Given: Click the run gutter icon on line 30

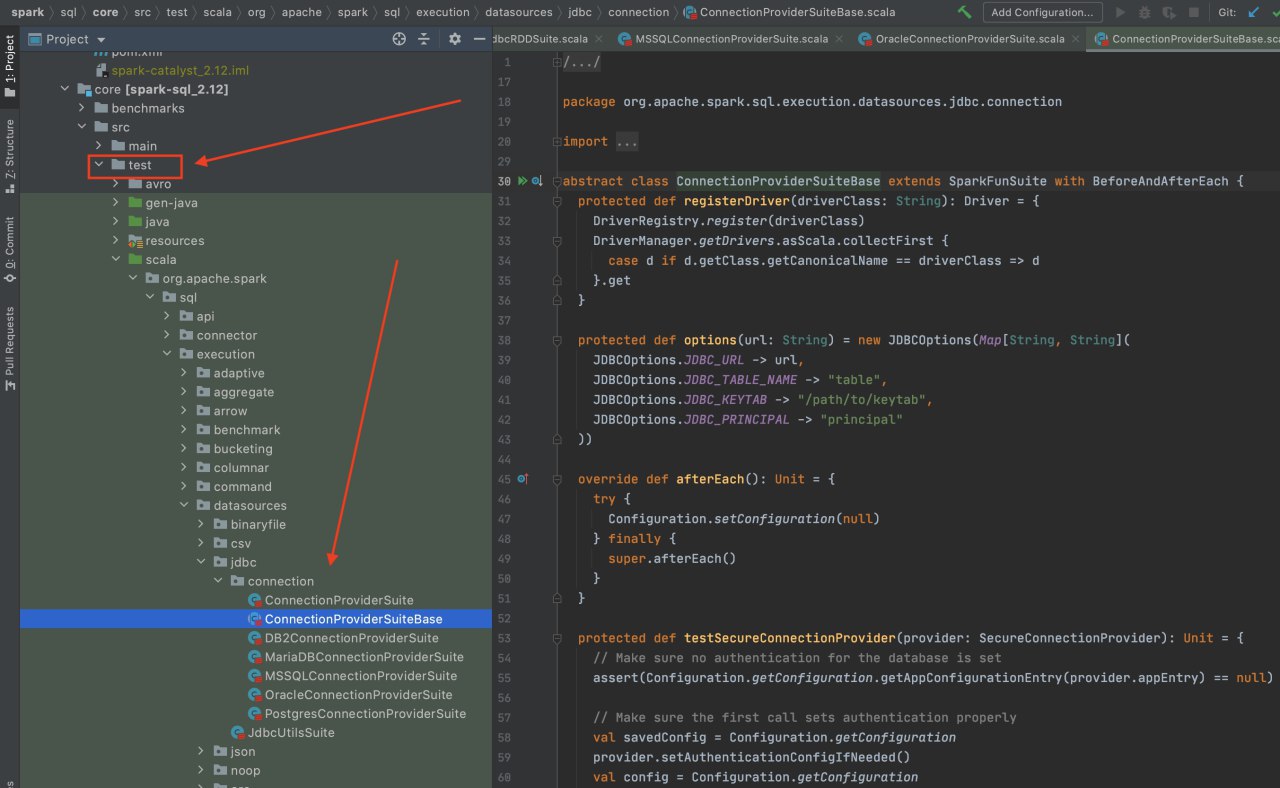Looking at the screenshot, I should (522, 181).
